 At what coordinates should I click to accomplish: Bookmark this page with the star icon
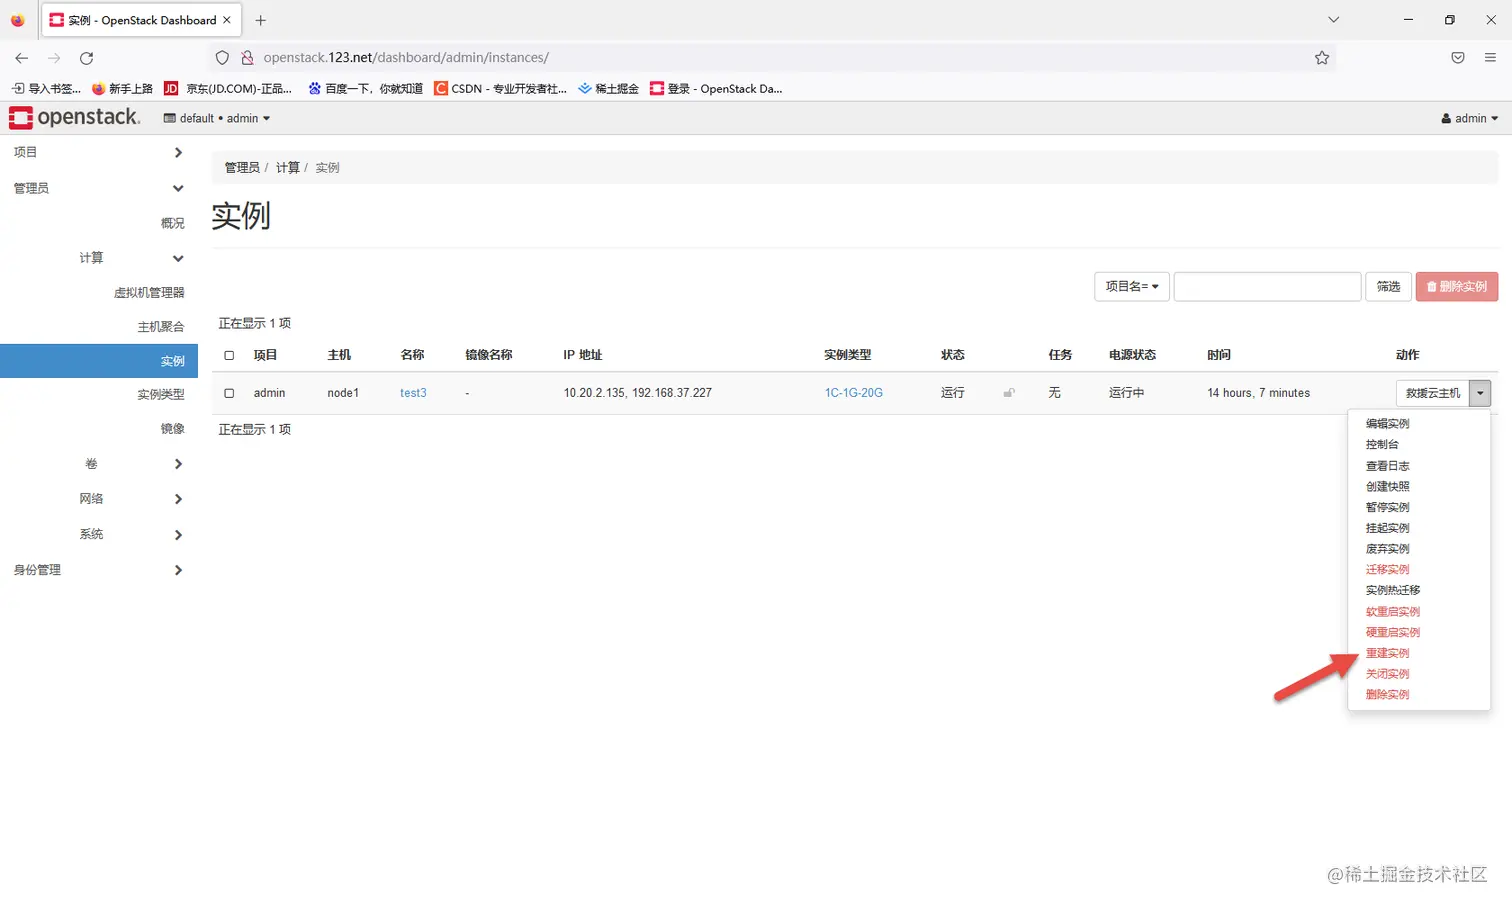click(x=1322, y=57)
